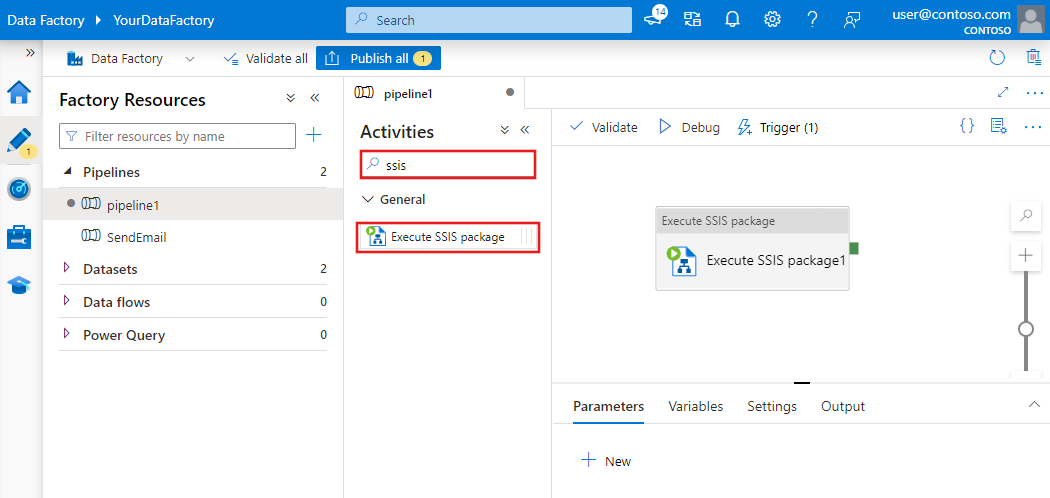The width and height of the screenshot is (1050, 498).
Task: Click the canvas zoom slider handle
Action: click(x=1025, y=329)
